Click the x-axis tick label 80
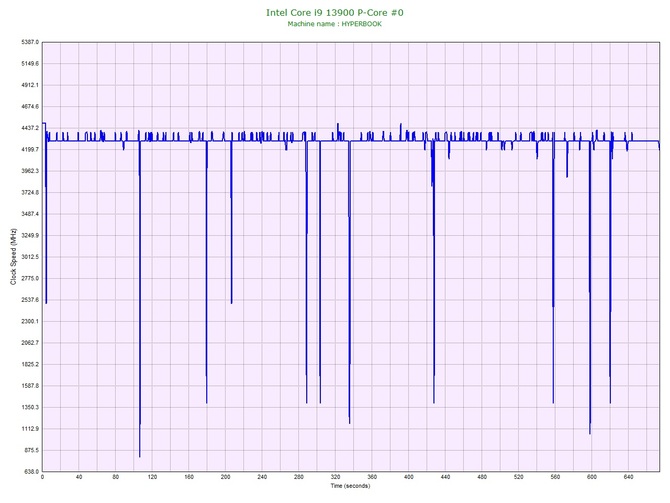This screenshot has height=503, width=670. [115, 477]
